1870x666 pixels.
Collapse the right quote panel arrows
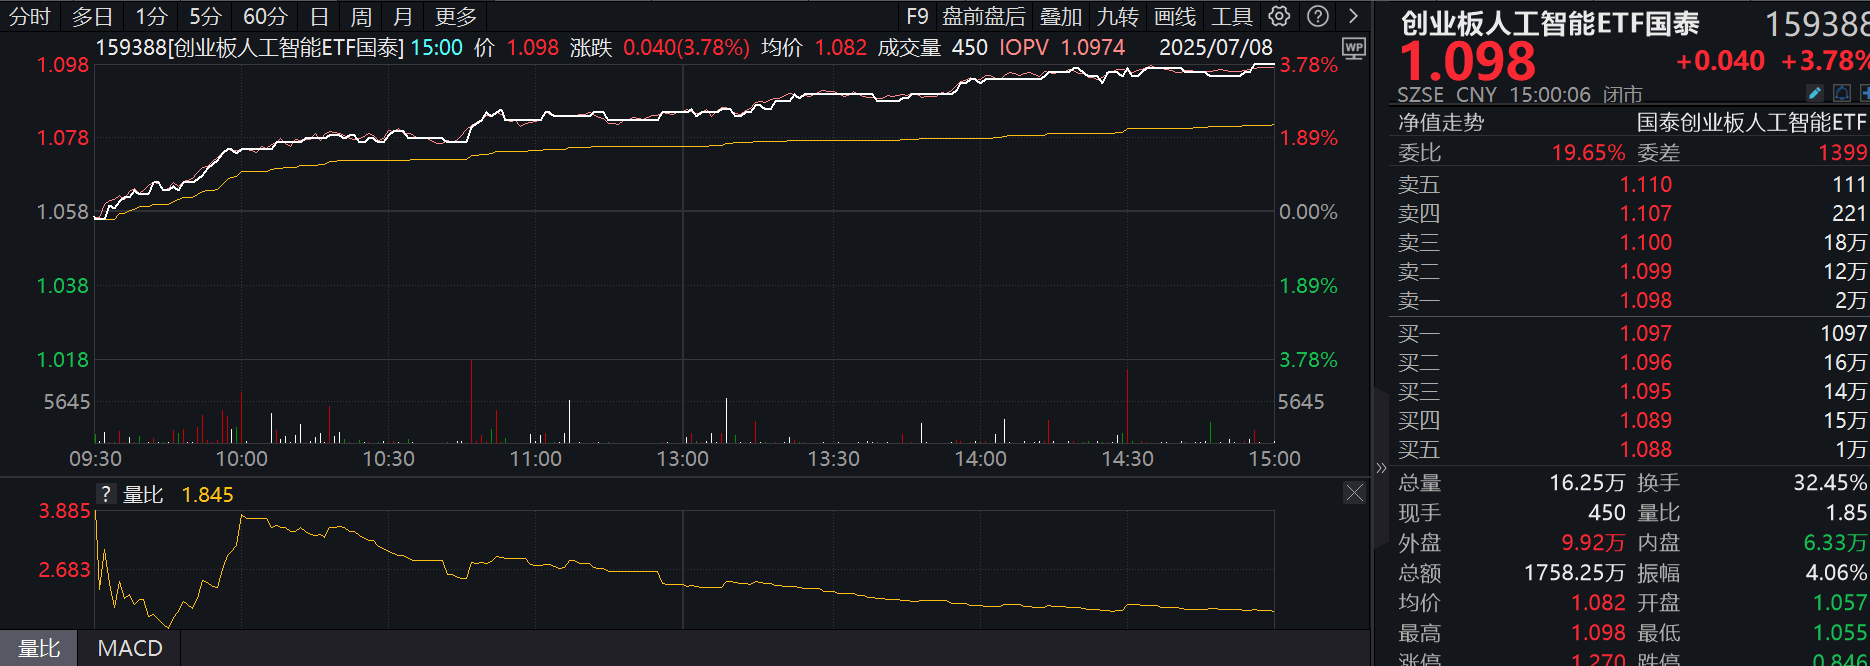(1381, 467)
